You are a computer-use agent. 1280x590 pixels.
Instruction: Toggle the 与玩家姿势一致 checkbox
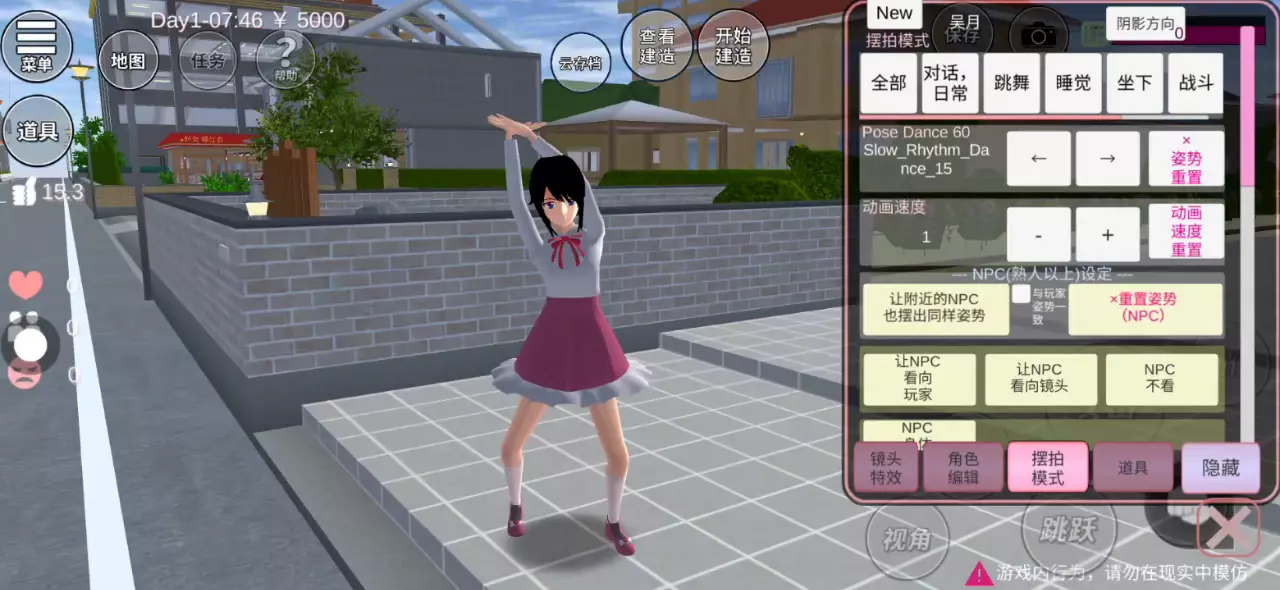[1021, 294]
